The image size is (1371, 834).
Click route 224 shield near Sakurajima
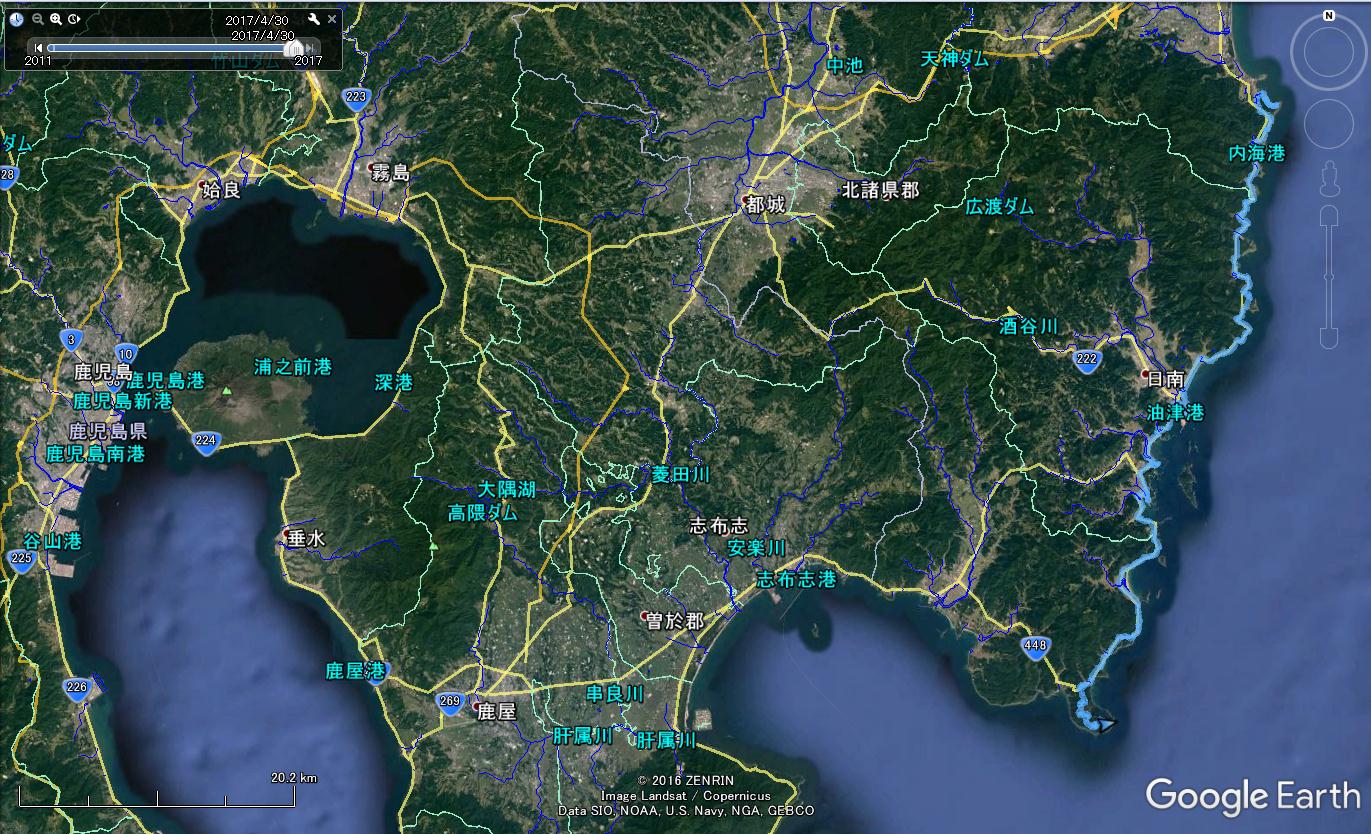[x=205, y=441]
